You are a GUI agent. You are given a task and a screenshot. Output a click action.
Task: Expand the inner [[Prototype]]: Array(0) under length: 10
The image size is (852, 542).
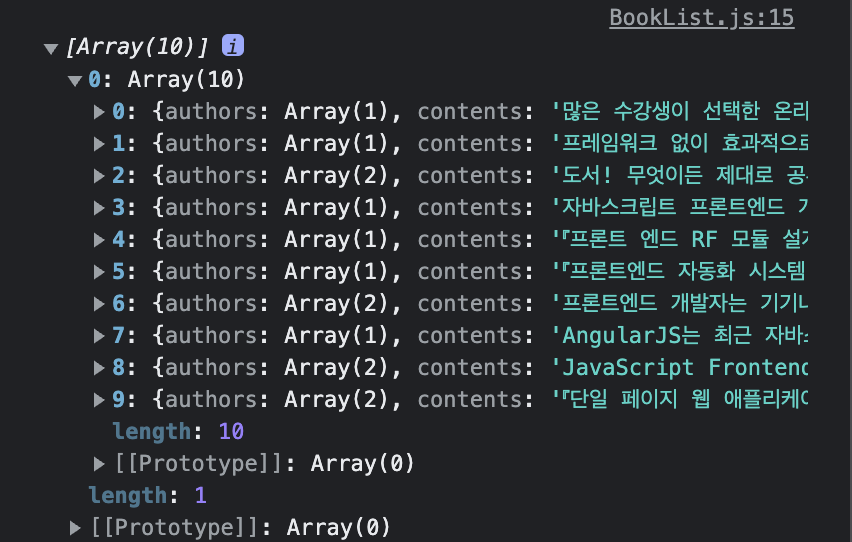coord(99,464)
